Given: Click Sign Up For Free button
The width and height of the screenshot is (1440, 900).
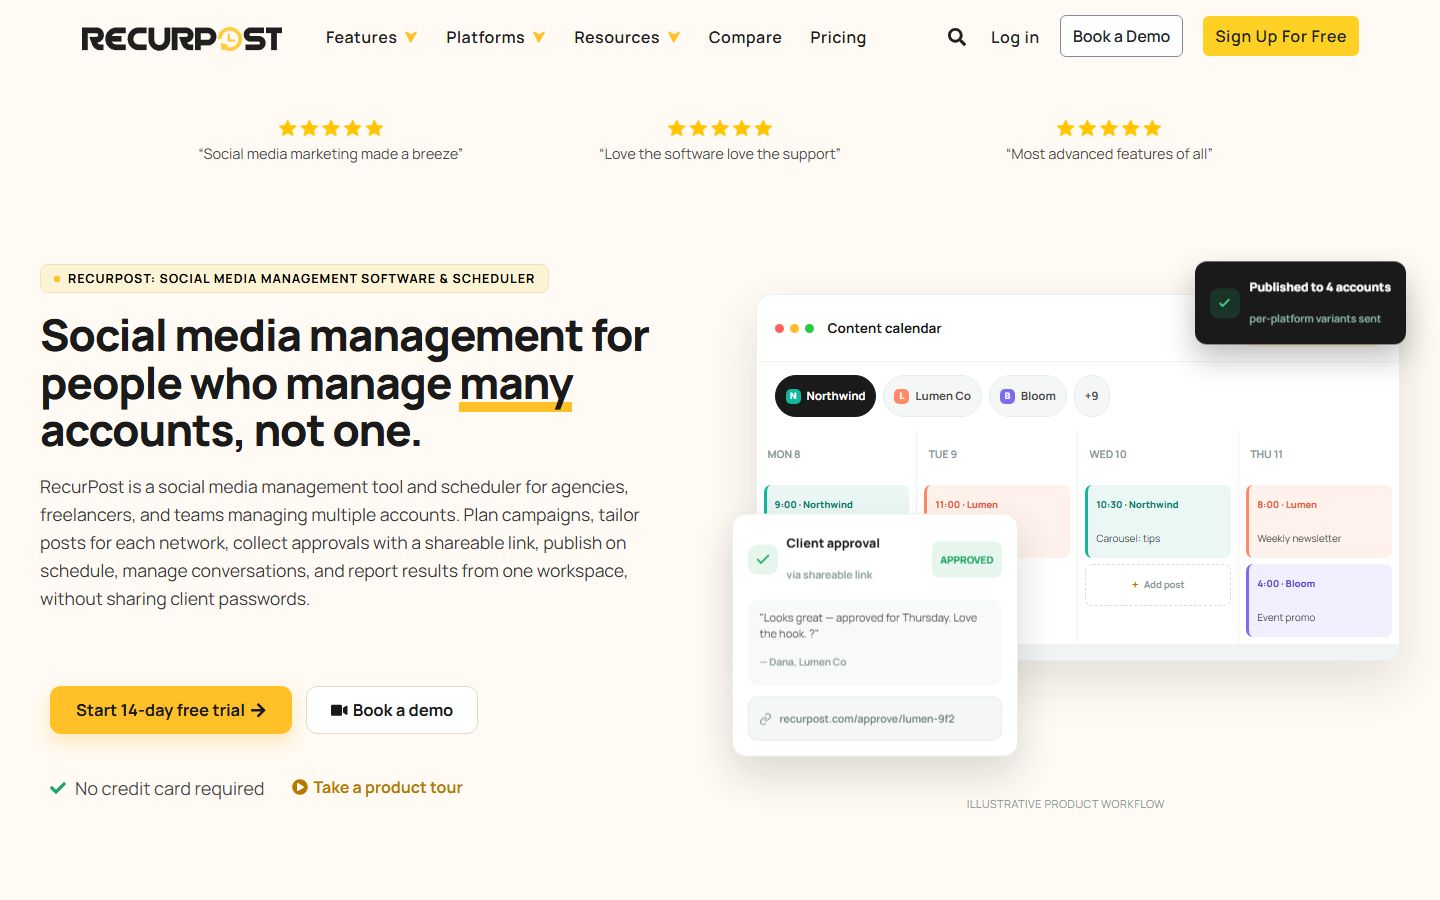Looking at the screenshot, I should point(1281,36).
